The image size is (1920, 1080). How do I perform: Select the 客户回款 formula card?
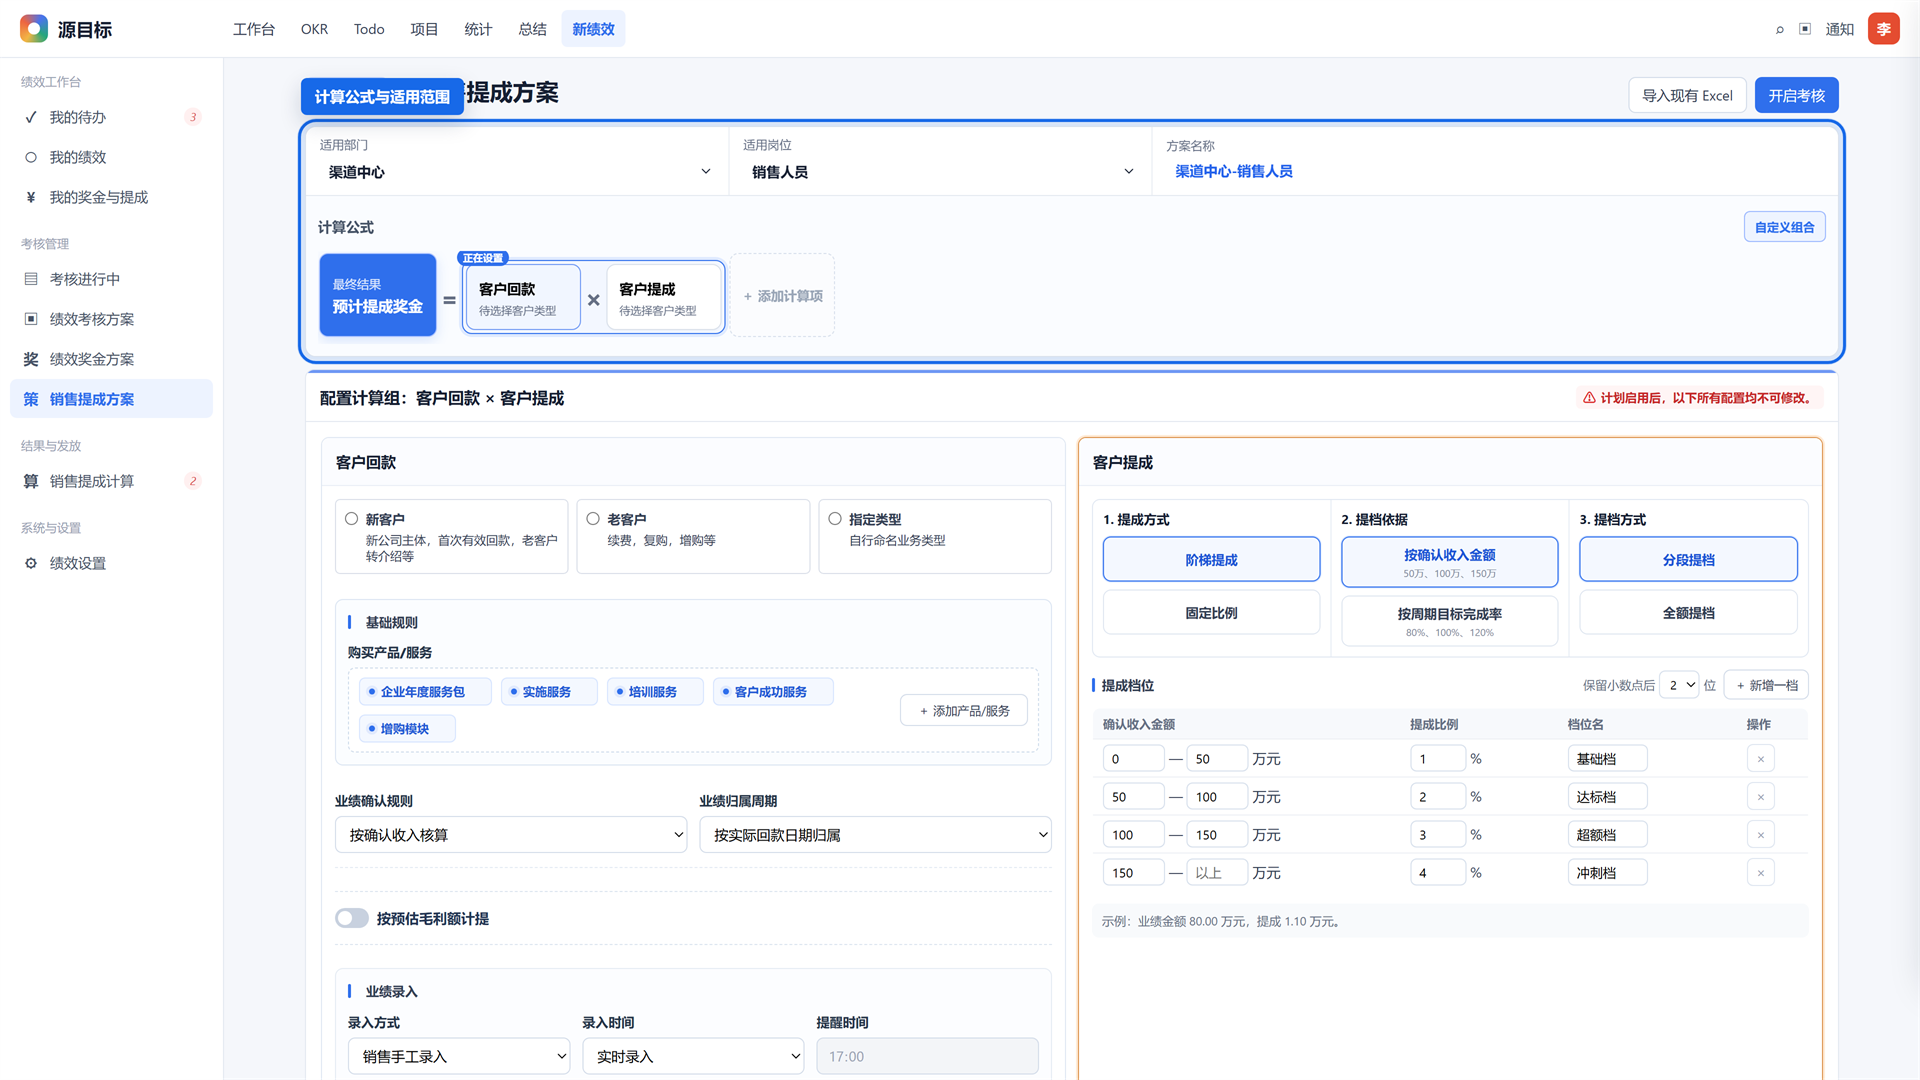(523, 297)
